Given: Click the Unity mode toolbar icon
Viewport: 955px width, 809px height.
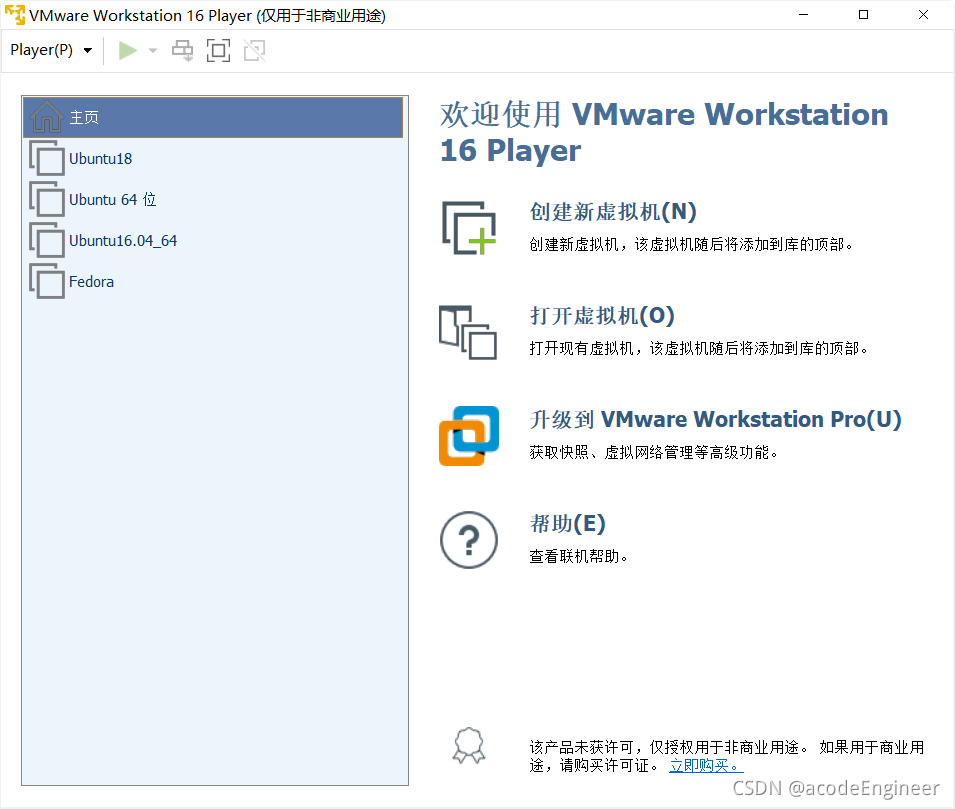Looking at the screenshot, I should click(255, 51).
